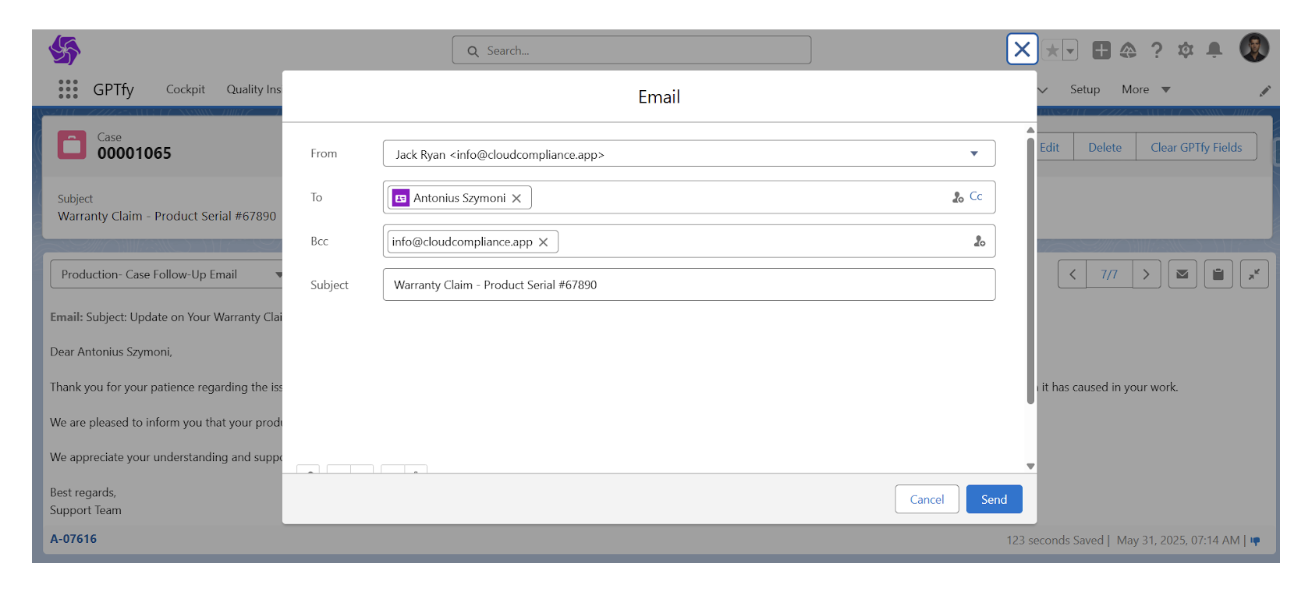Open the To field contact lookup icon
This screenshot has width=1306, height=614.
(957, 197)
